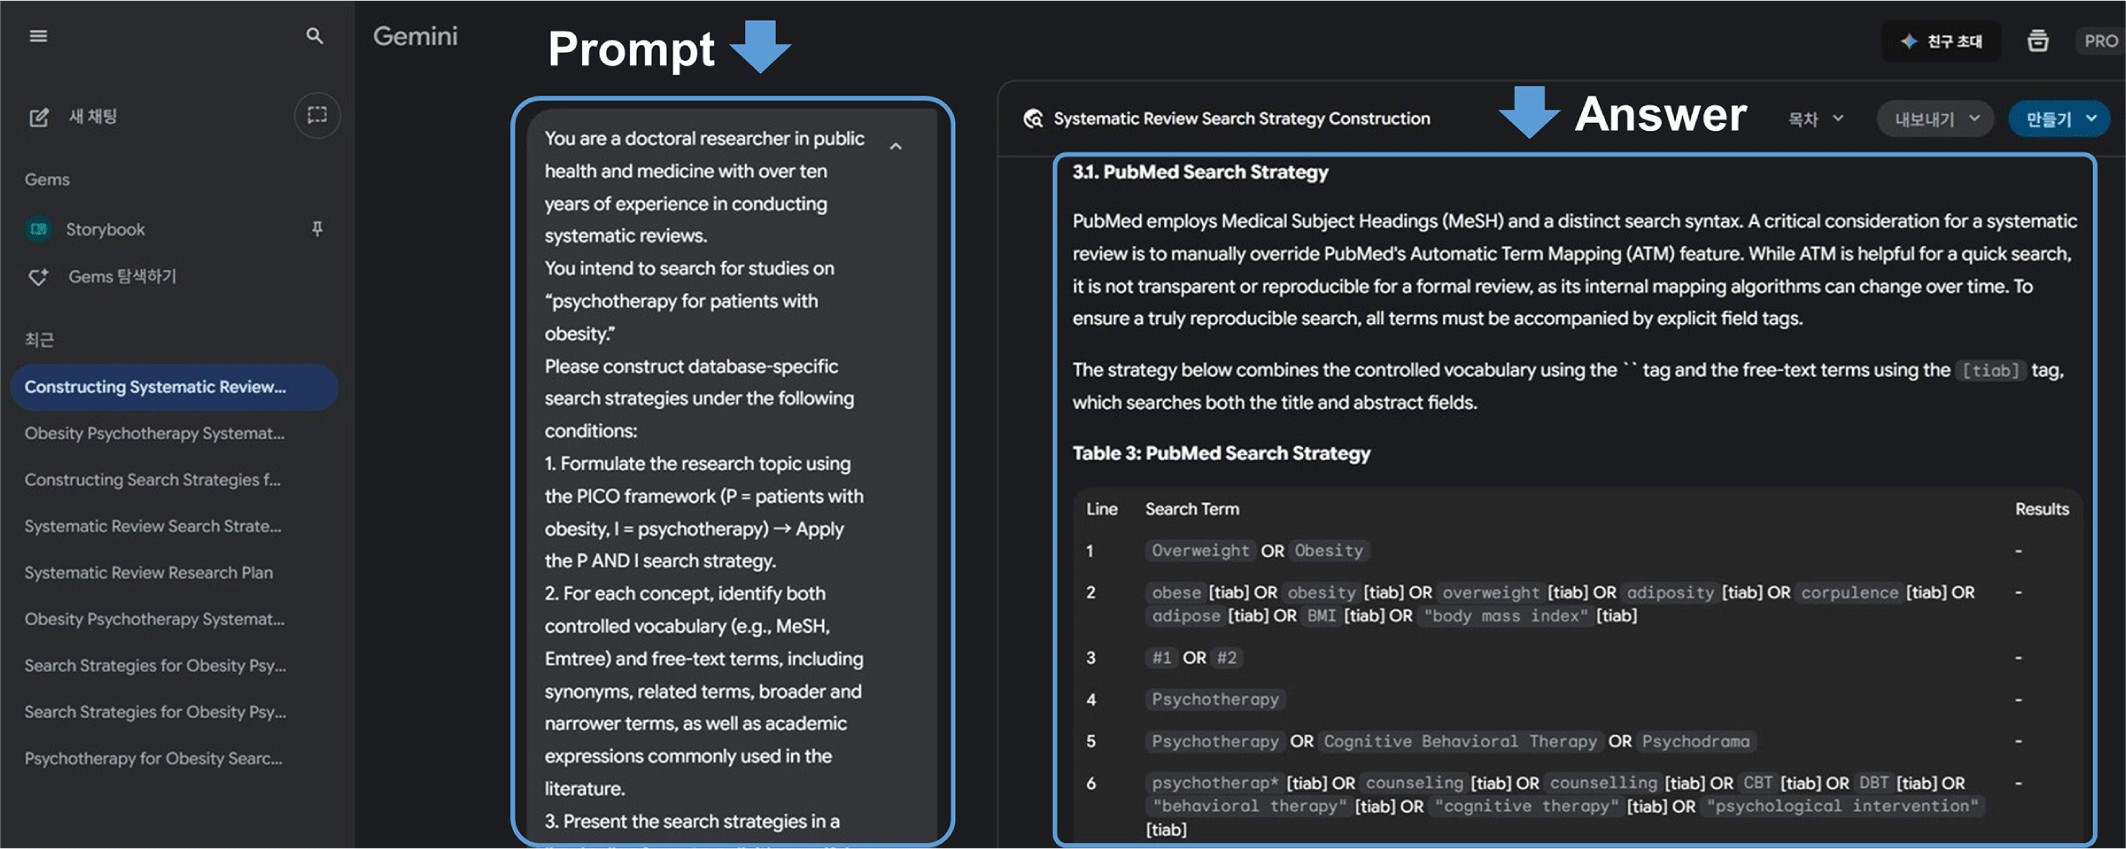Click the Storybook gem icon
Image resolution: width=2126 pixels, height=849 pixels.
click(x=39, y=229)
